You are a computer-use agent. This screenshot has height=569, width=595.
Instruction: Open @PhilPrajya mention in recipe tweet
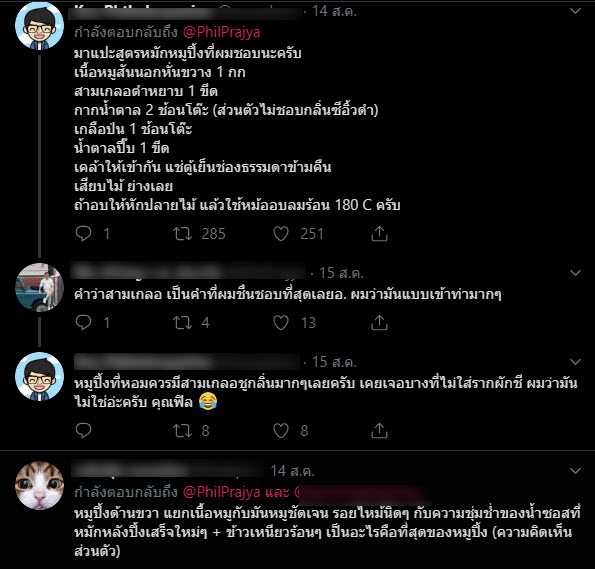tap(221, 32)
